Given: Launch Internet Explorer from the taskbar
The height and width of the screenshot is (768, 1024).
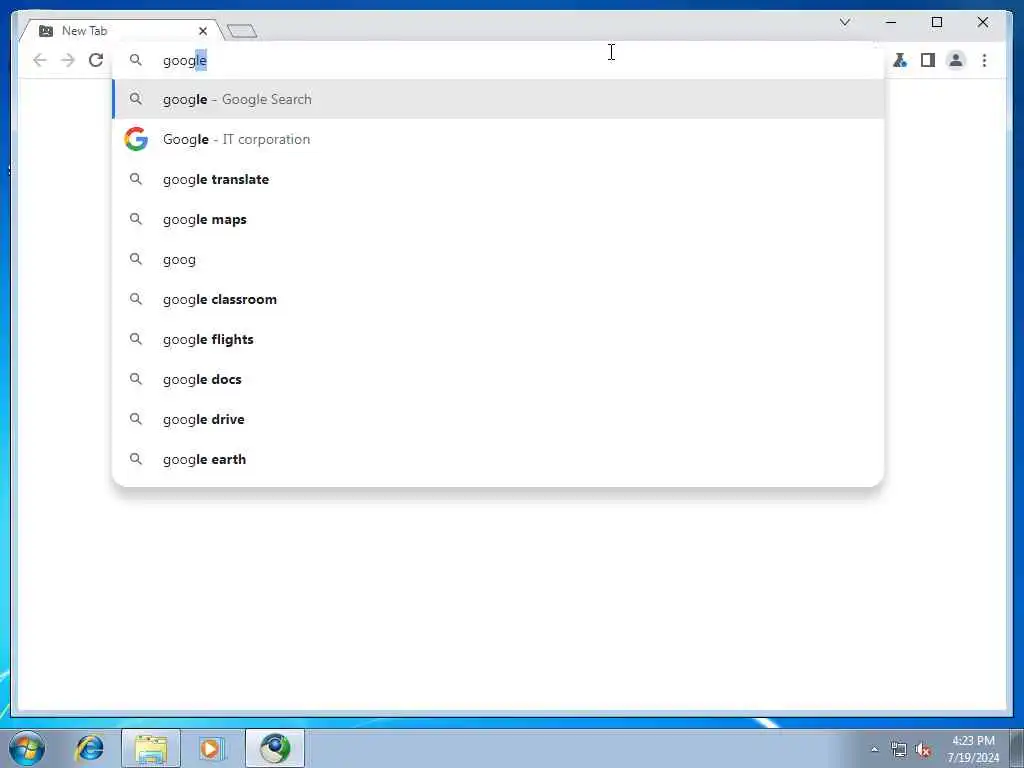Looking at the screenshot, I should (89, 748).
